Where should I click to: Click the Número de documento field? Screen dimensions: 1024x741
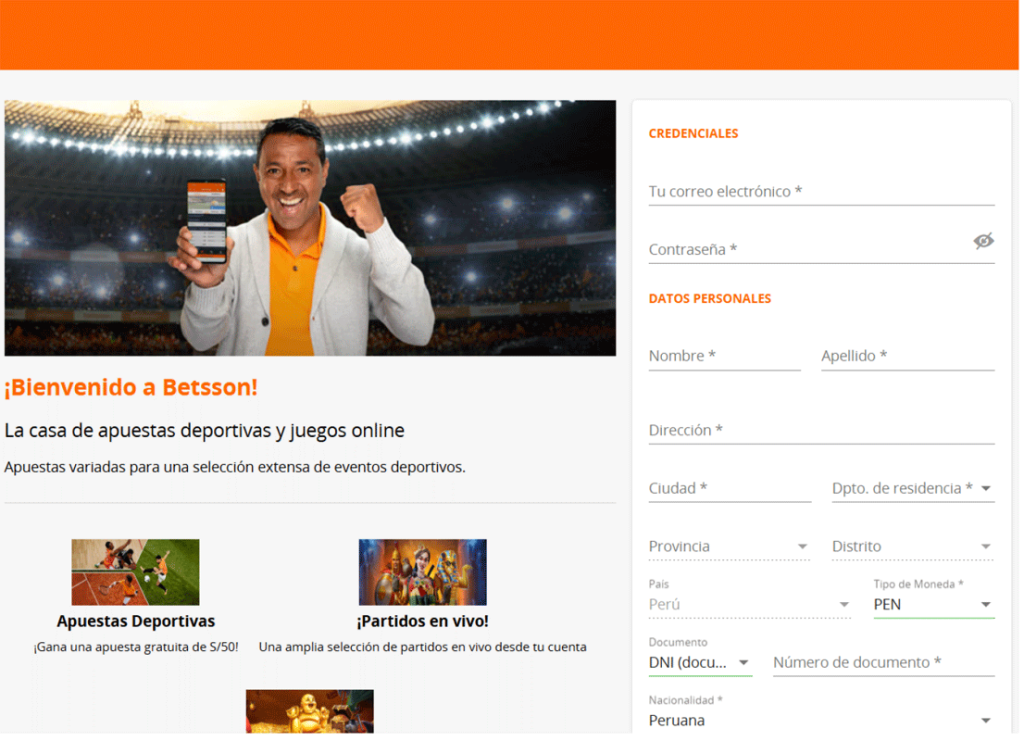click(x=883, y=662)
